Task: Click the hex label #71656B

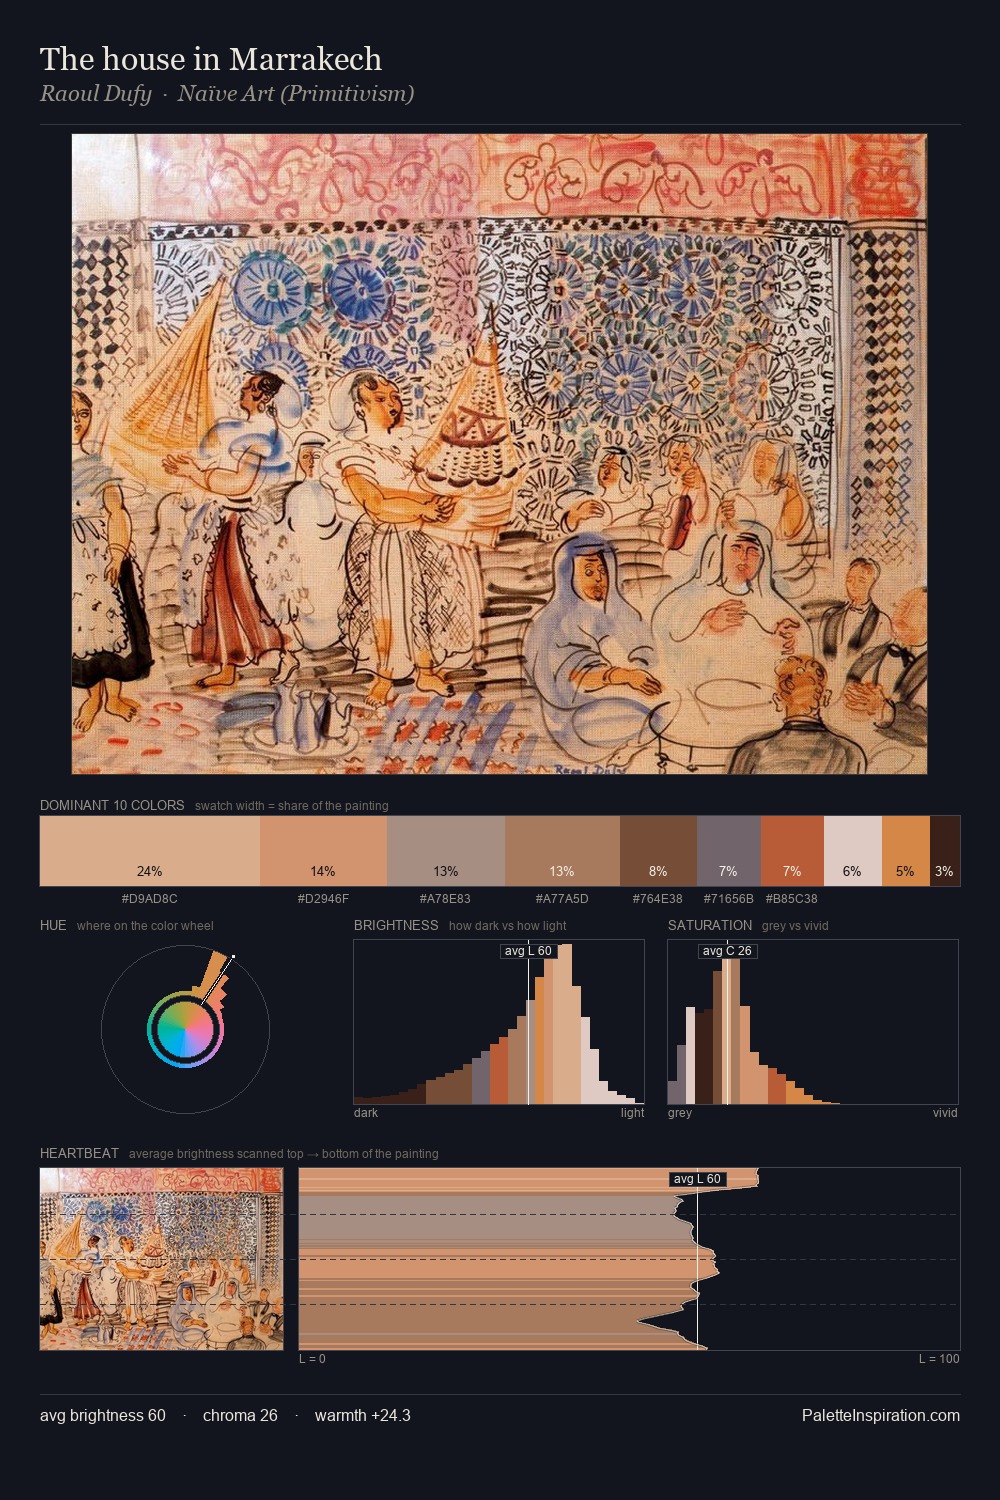Action: [729, 899]
